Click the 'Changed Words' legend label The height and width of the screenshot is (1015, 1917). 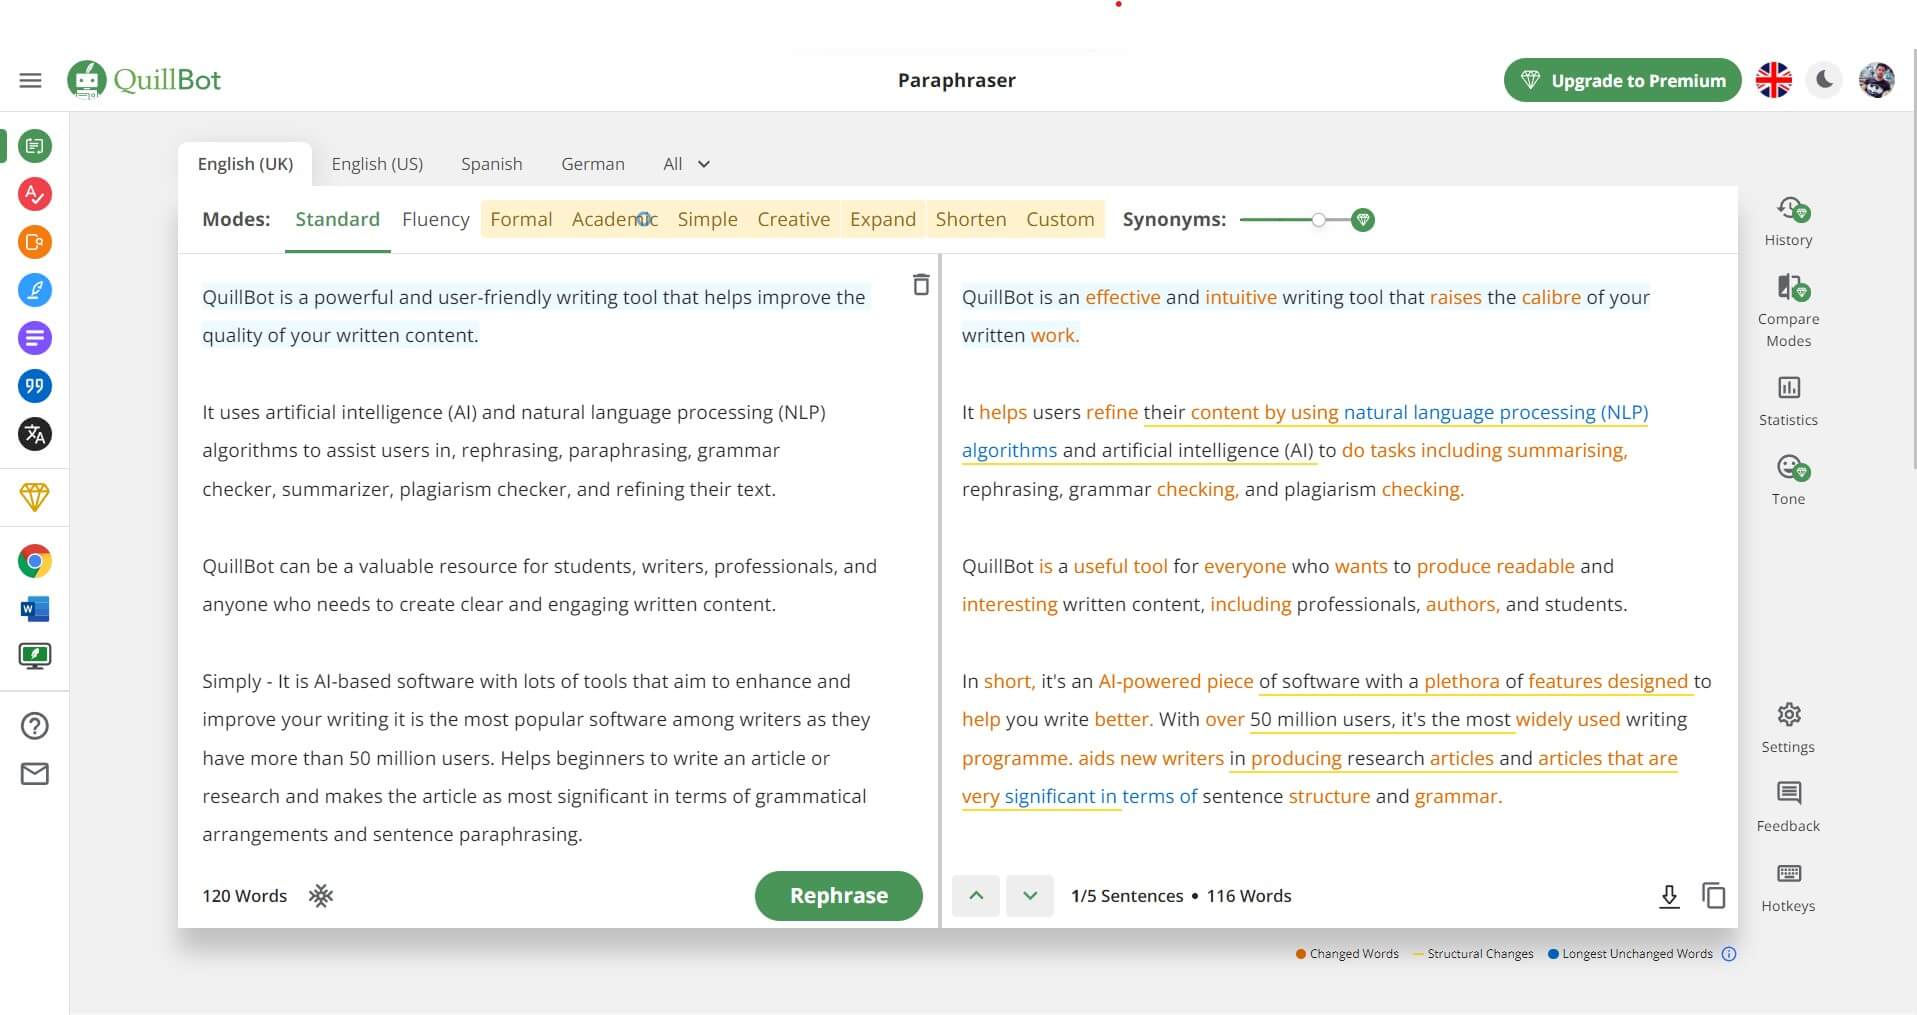1353,954
